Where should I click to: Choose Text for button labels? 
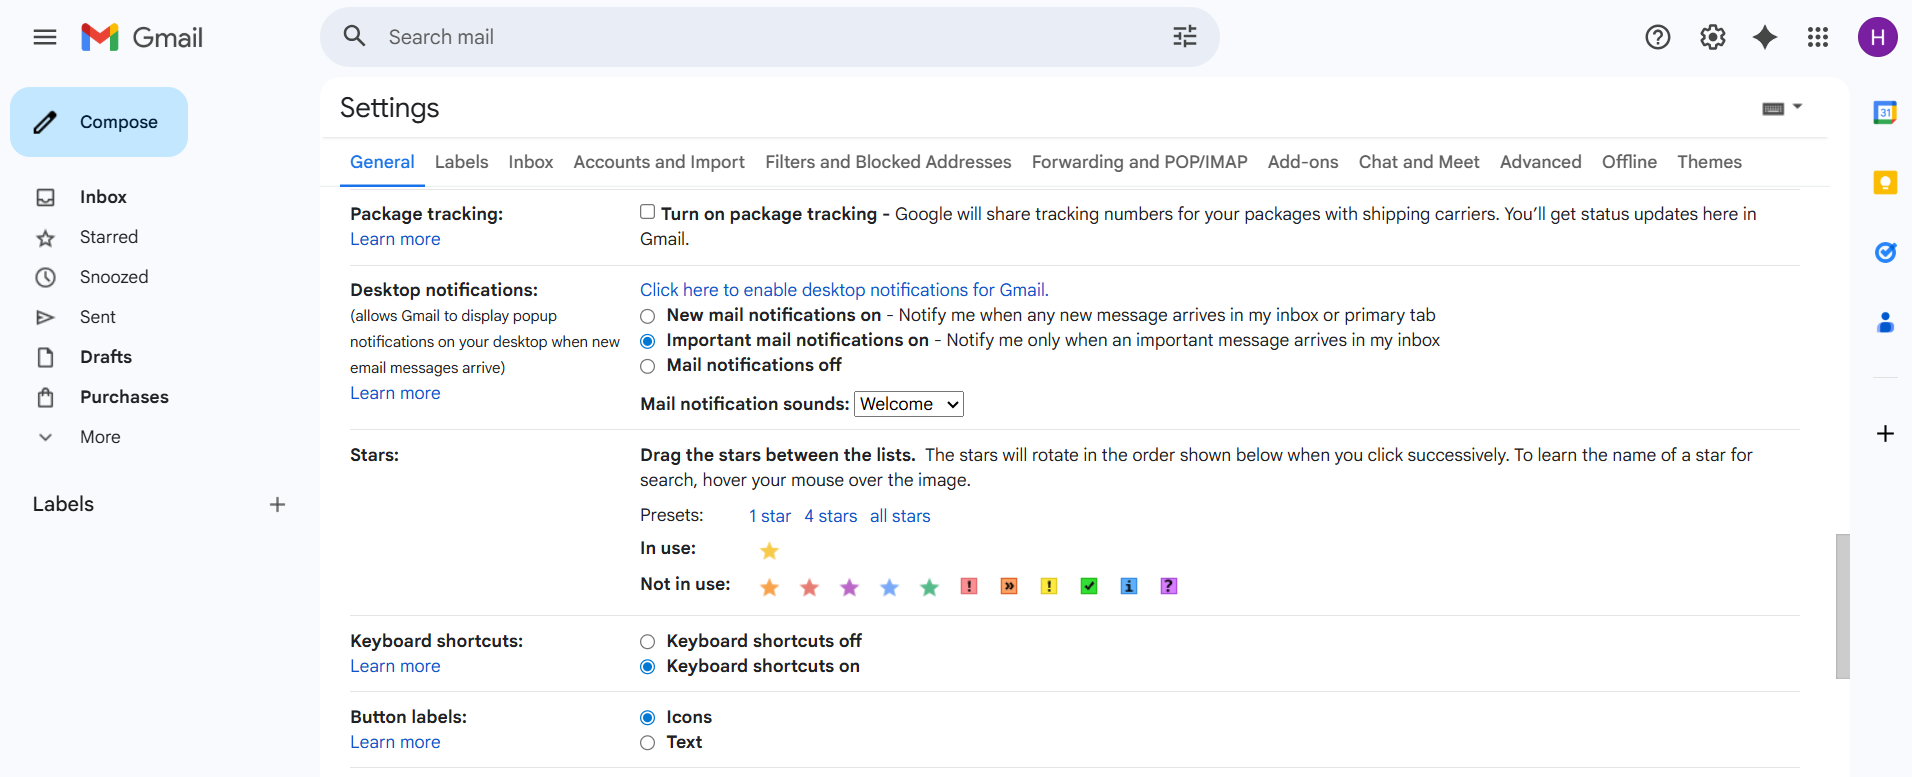pos(648,743)
